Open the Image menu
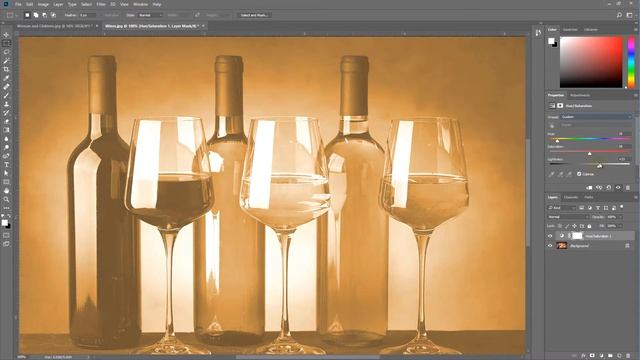Viewport: 640px width, 360px height. [x=43, y=4]
